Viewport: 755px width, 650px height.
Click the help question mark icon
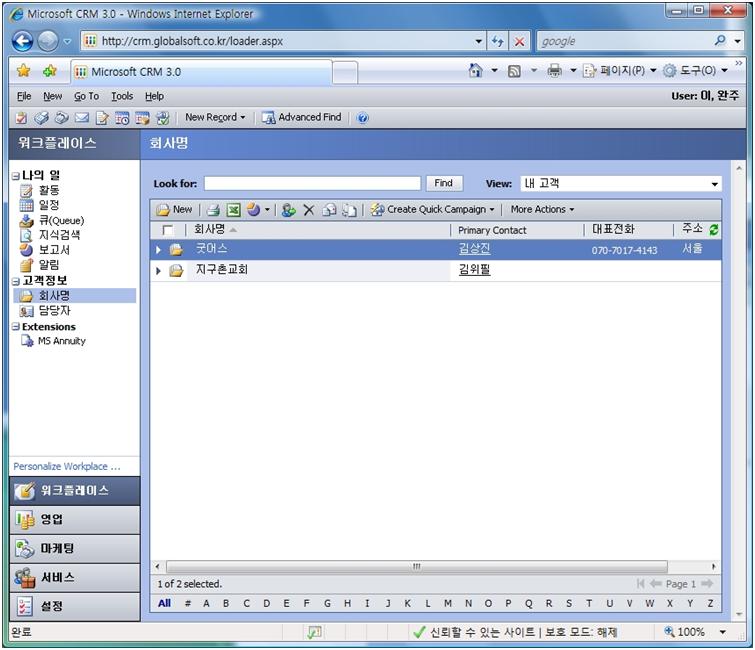click(x=363, y=118)
